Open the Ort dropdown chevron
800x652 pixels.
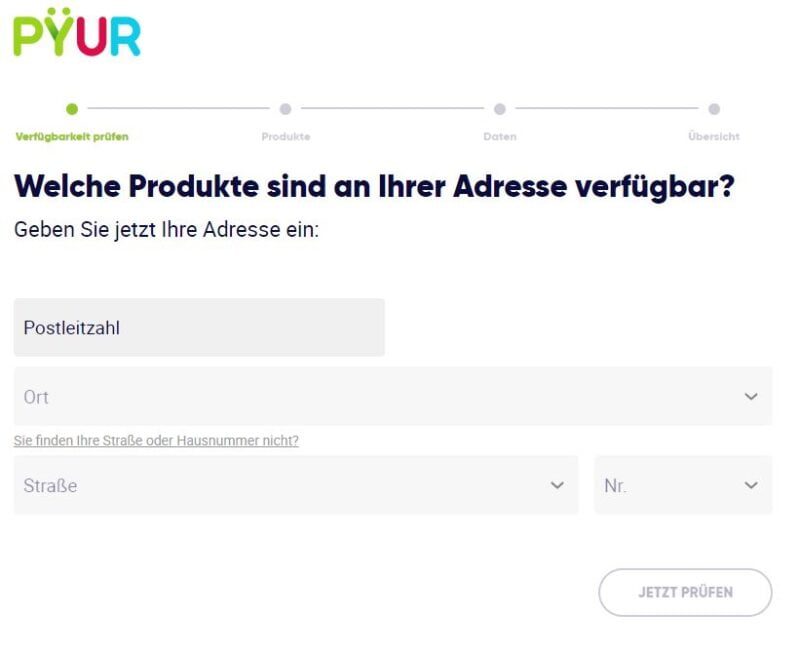click(751, 396)
